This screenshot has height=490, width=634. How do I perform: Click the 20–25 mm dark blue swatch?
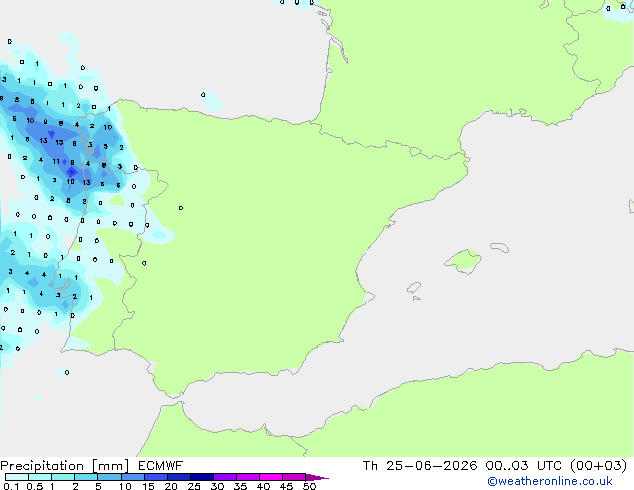(178, 477)
